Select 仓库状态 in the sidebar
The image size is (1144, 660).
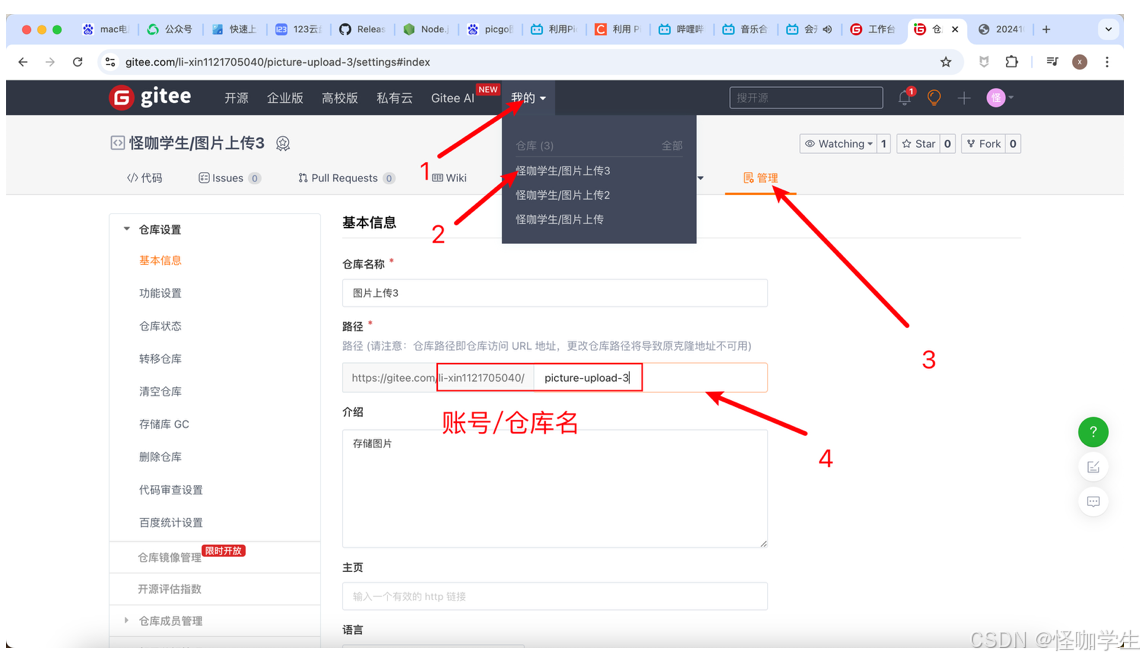[160, 326]
